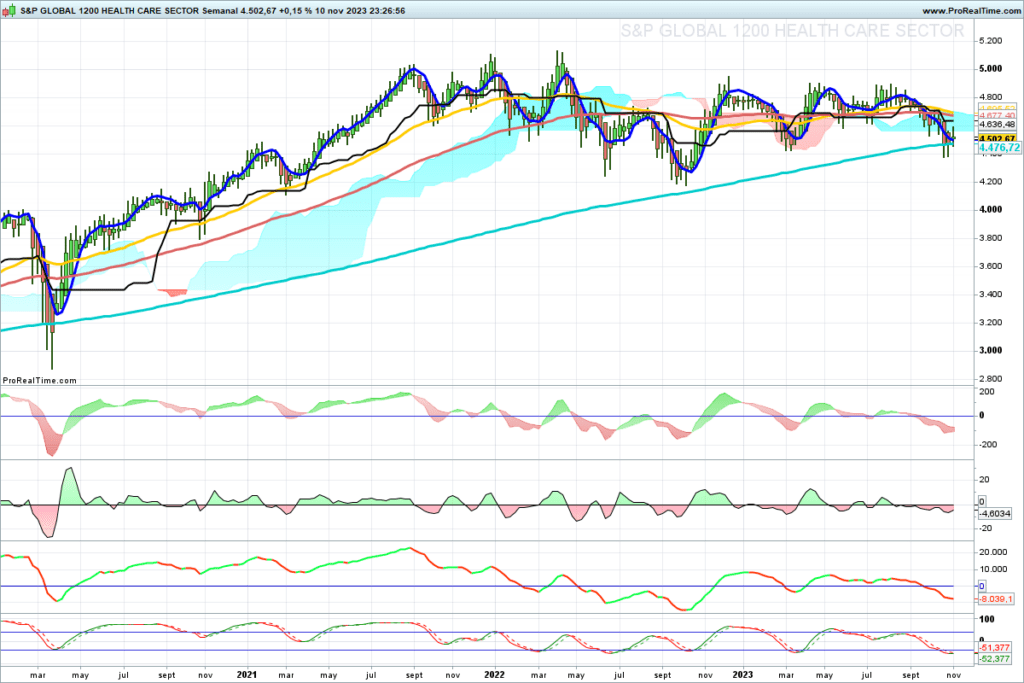Image resolution: width=1024 pixels, height=683 pixels.
Task: Click the yellow 4.502,67 price tag on the axis
Action: pyautogui.click(x=997, y=138)
